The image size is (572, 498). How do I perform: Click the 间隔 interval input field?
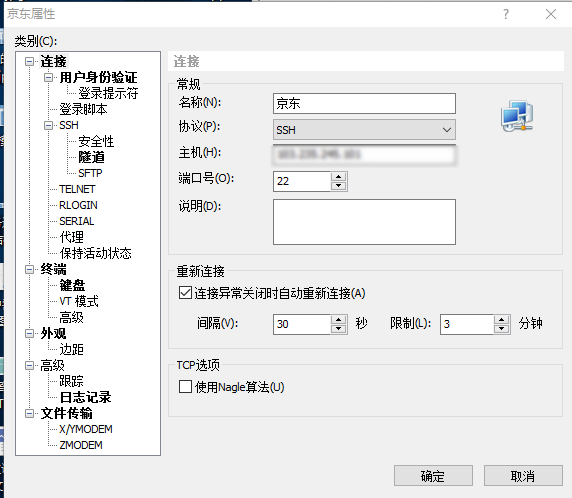point(302,324)
